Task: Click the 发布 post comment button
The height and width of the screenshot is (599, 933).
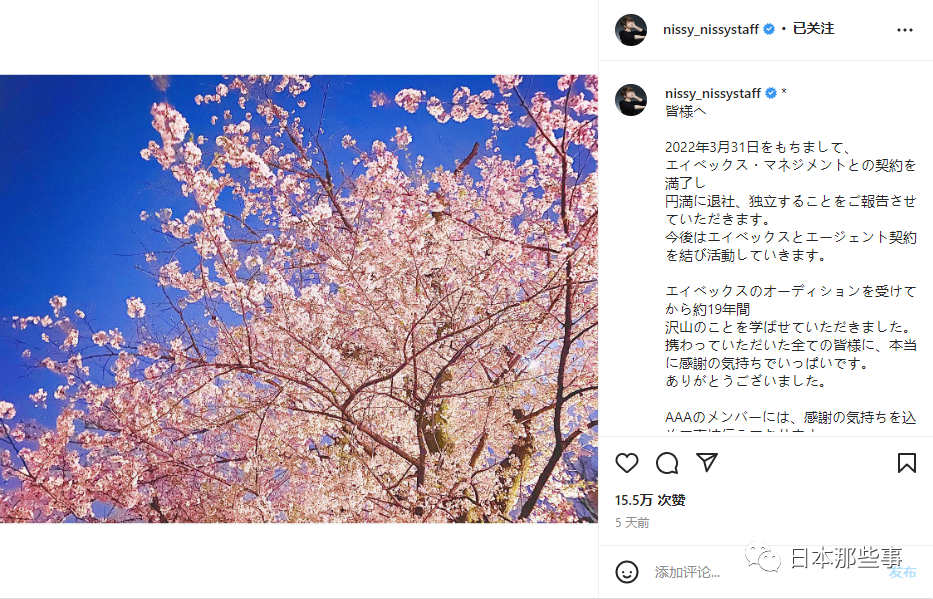Action: coord(902,572)
